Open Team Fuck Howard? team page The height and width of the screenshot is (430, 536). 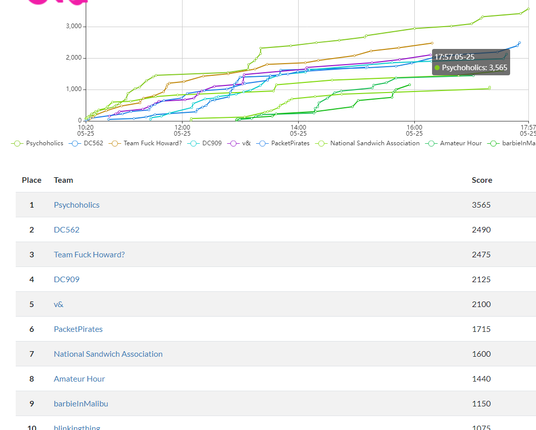pyautogui.click(x=89, y=255)
